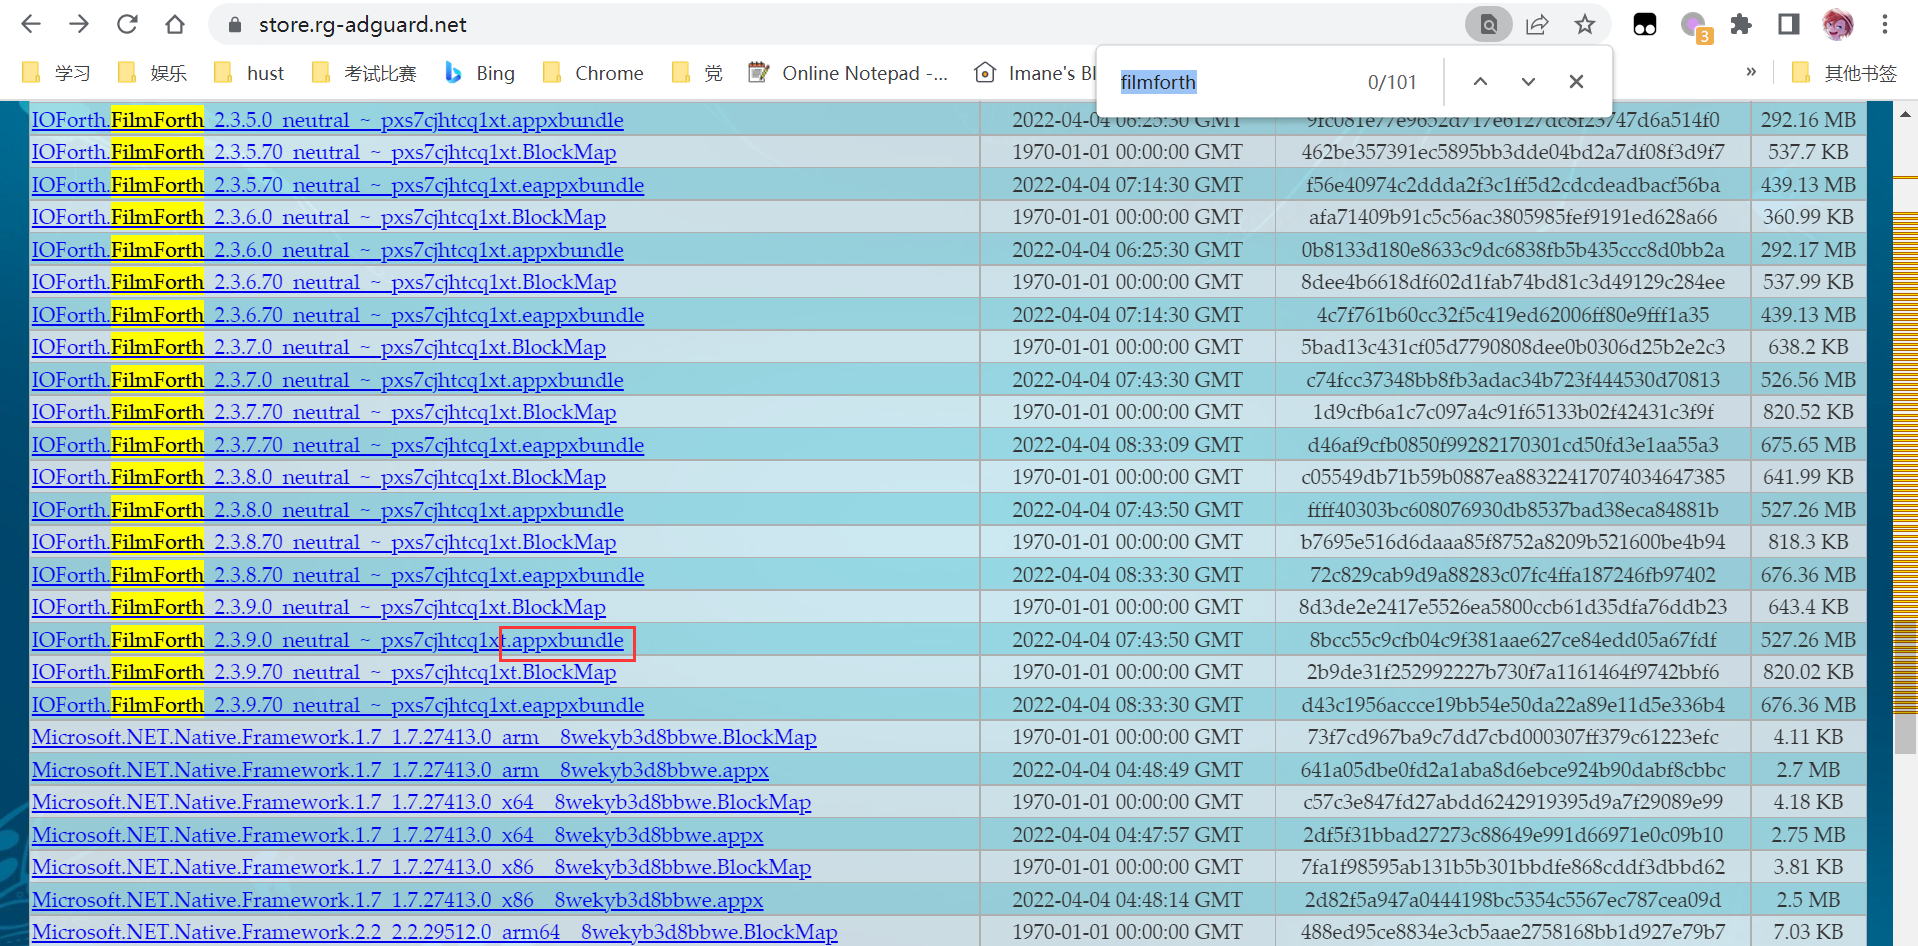Click the 2.5 MB size cell
This screenshot has width=1918, height=946.
tap(1808, 900)
